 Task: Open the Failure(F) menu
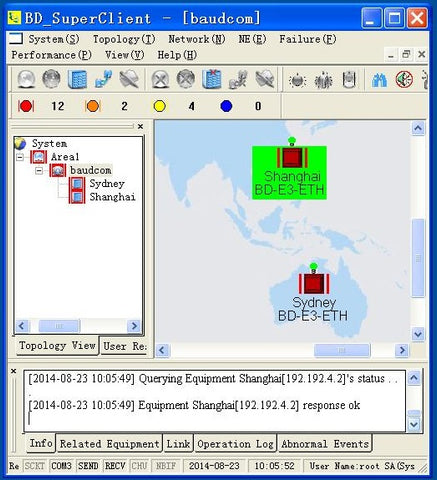308,39
